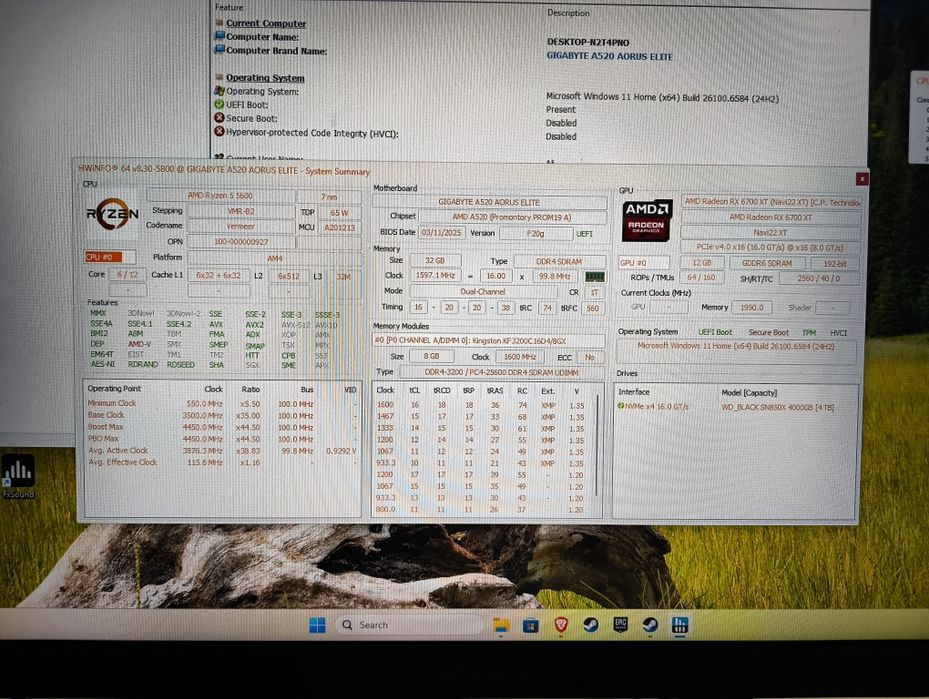Click the 192-bit memory bus field

click(x=835, y=264)
